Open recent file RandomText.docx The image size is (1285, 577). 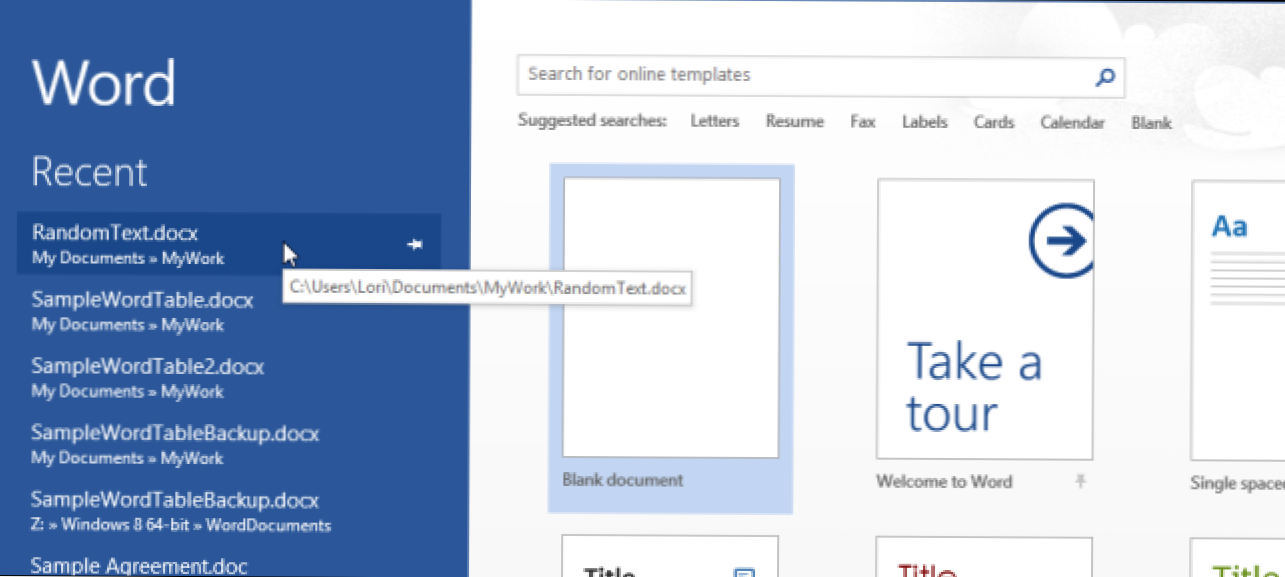115,234
